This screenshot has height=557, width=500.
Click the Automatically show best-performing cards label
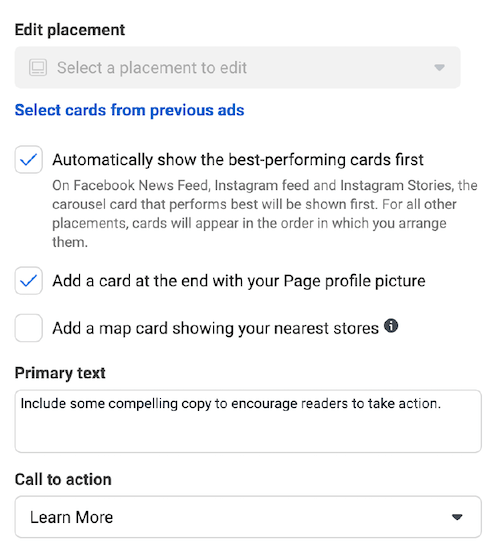point(238,160)
